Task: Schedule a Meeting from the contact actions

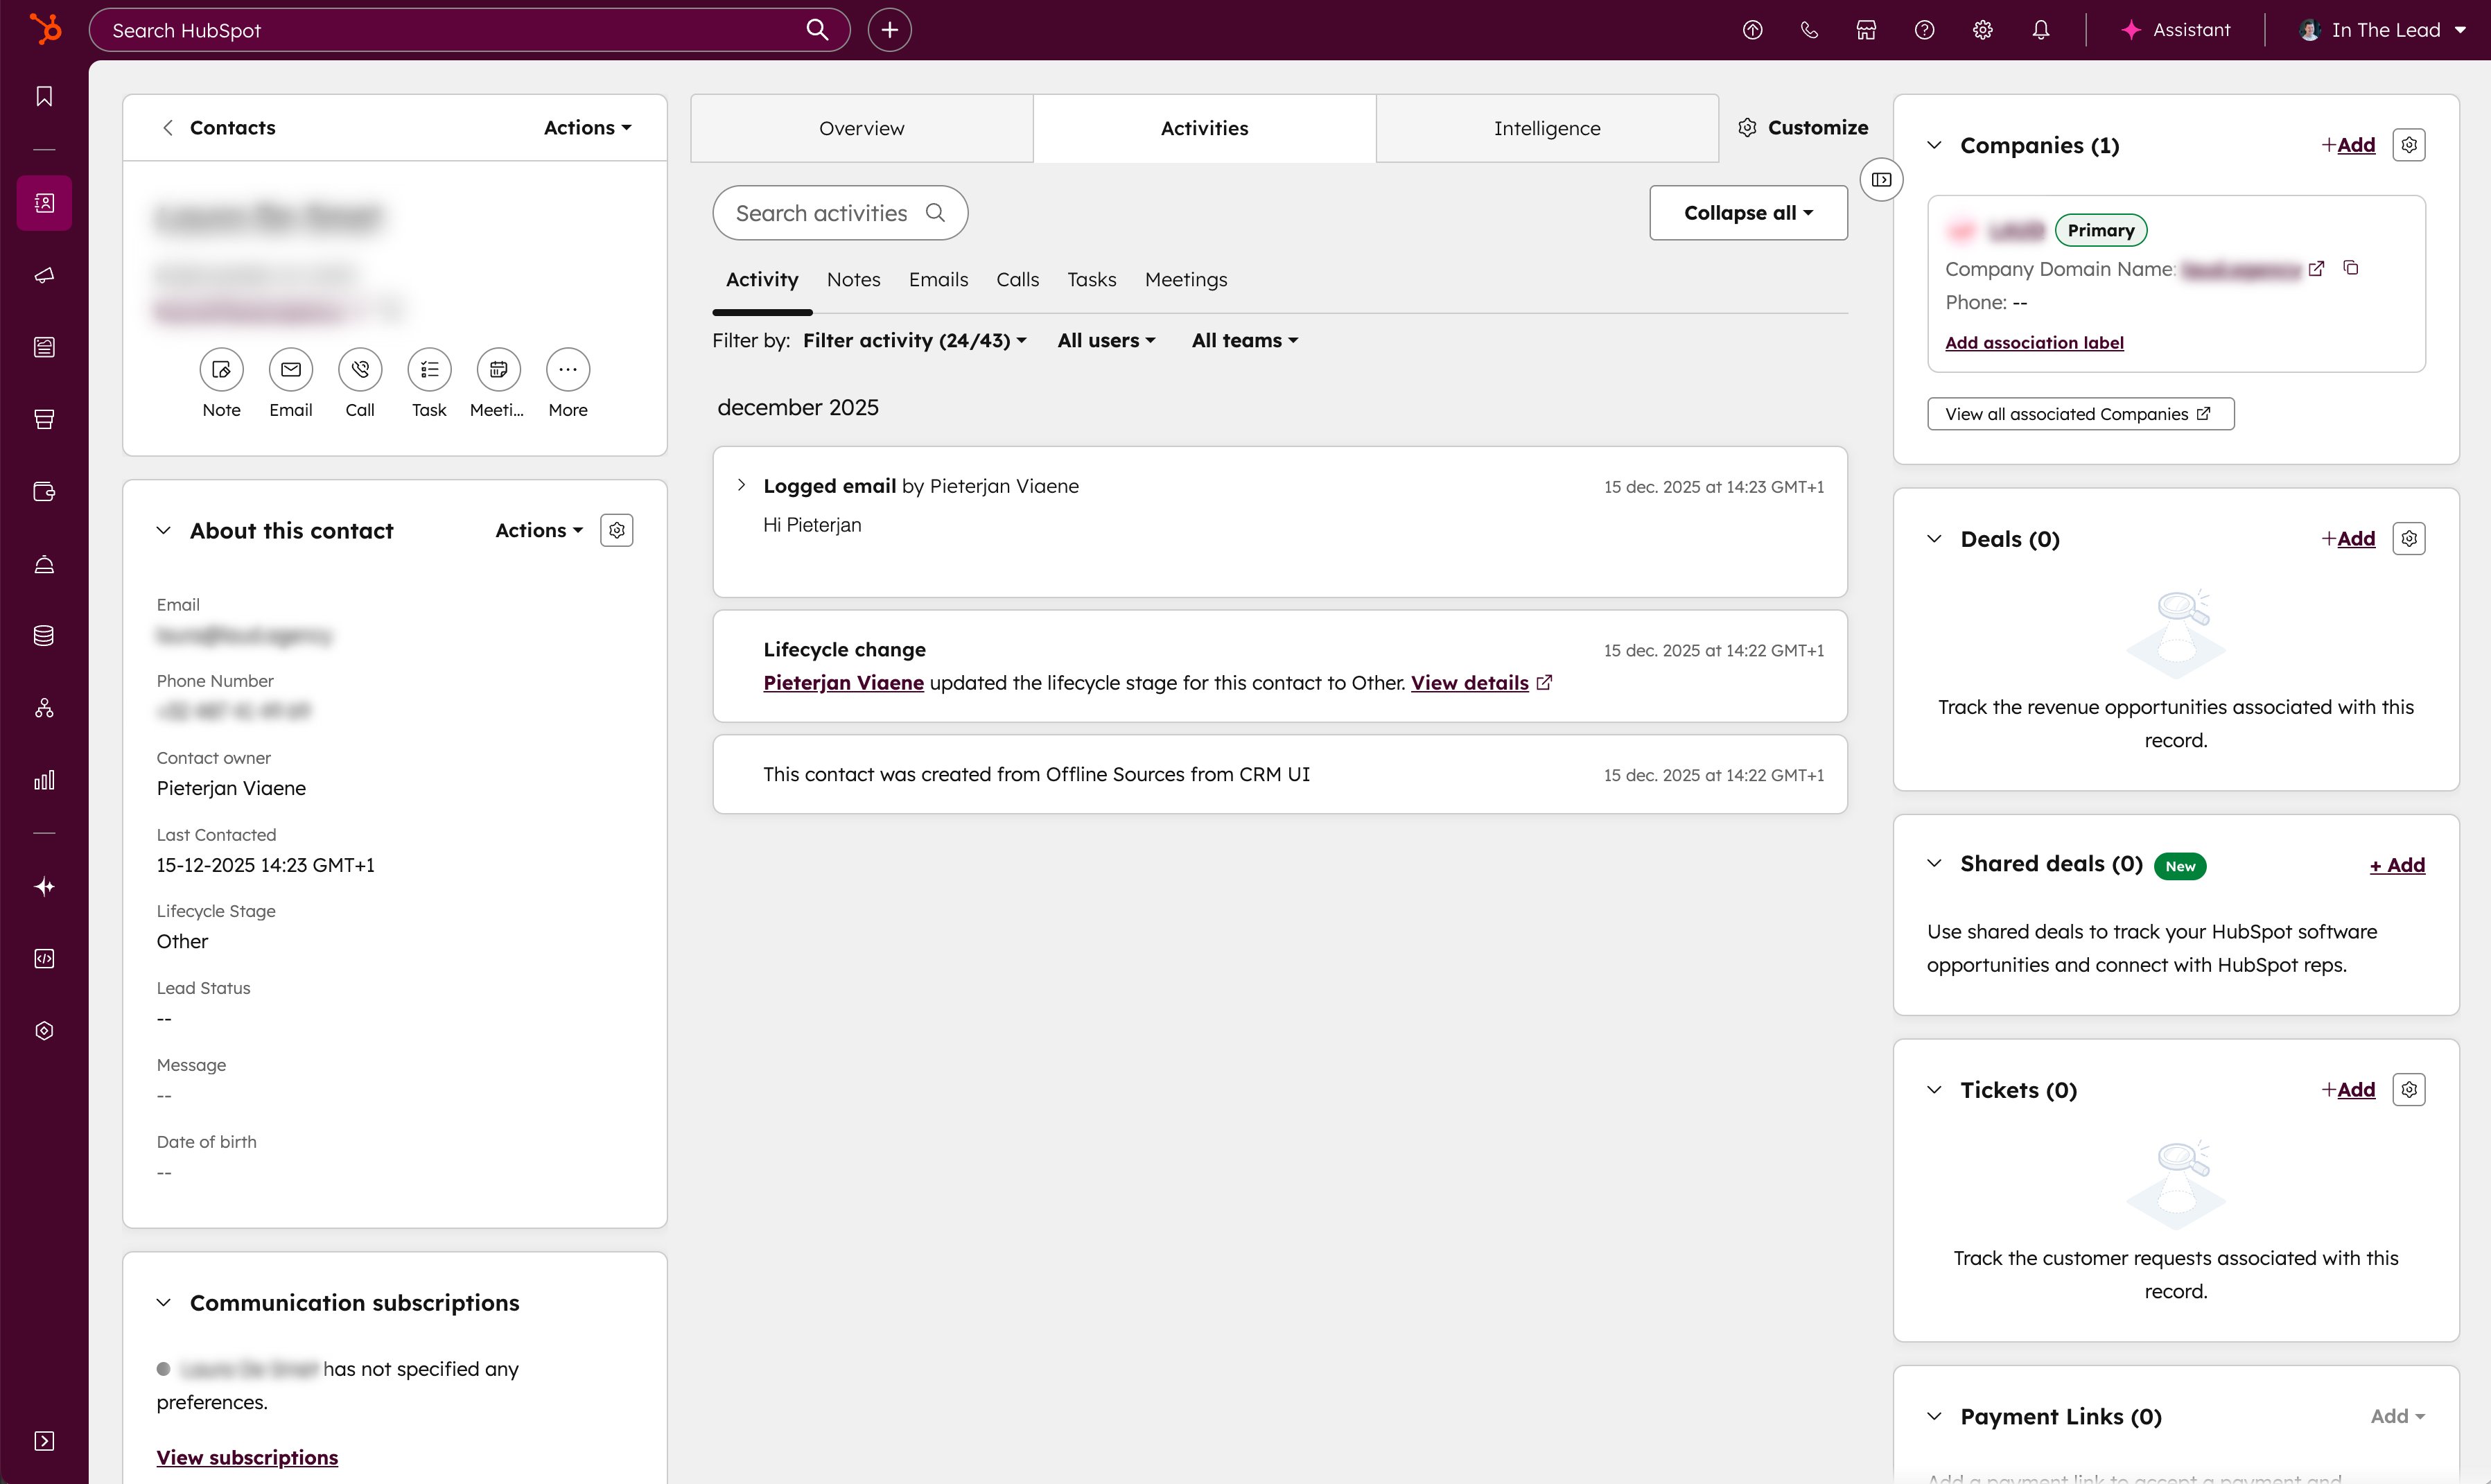Action: 497,369
